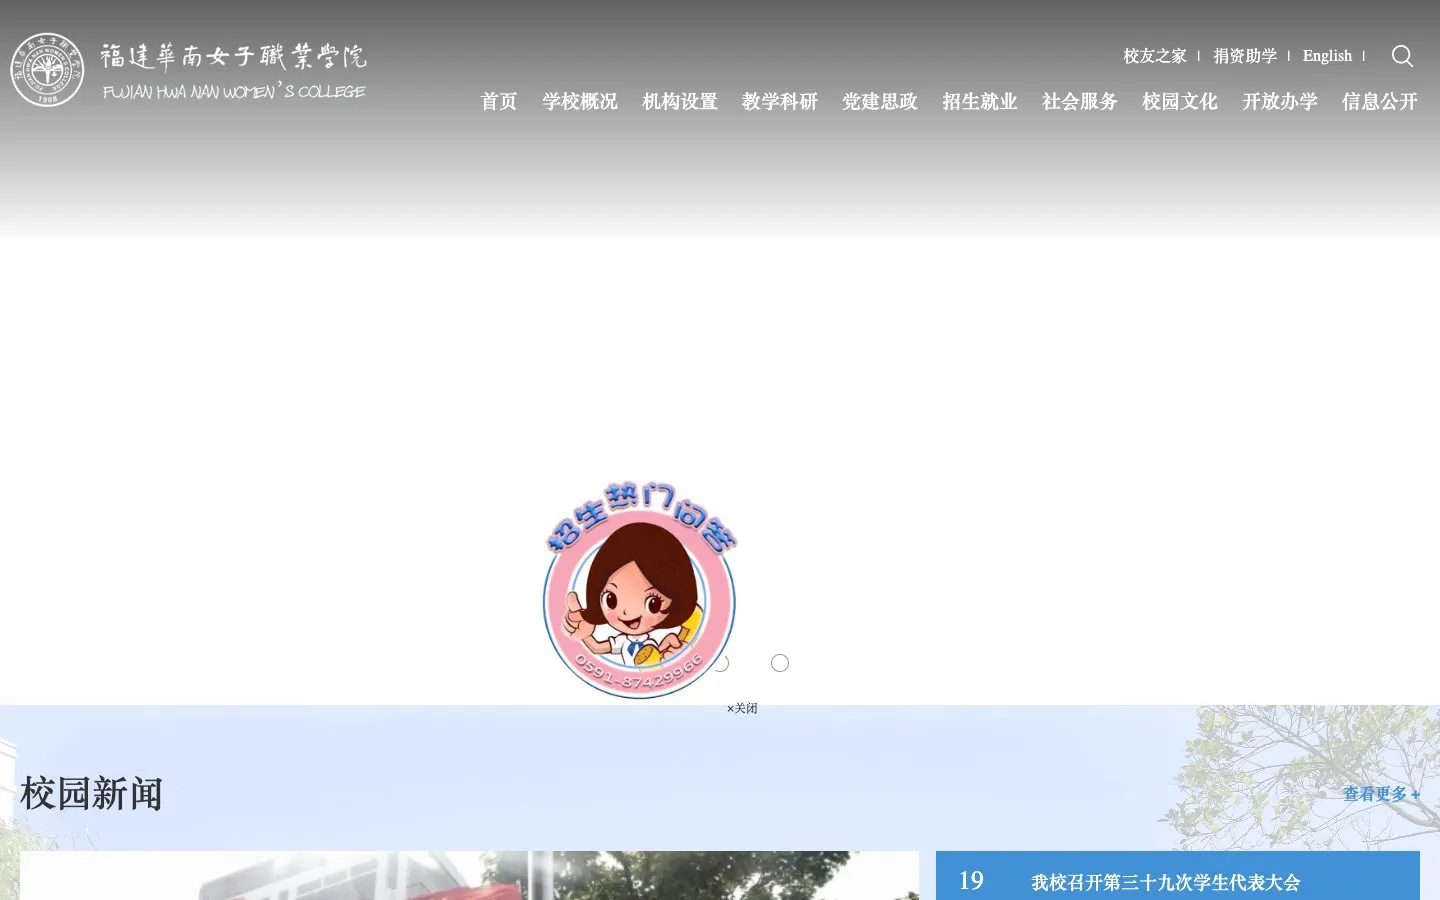Click the Fujian Hwa Nan Women's College title
Screen dimensions: 1440x900
pos(234,70)
